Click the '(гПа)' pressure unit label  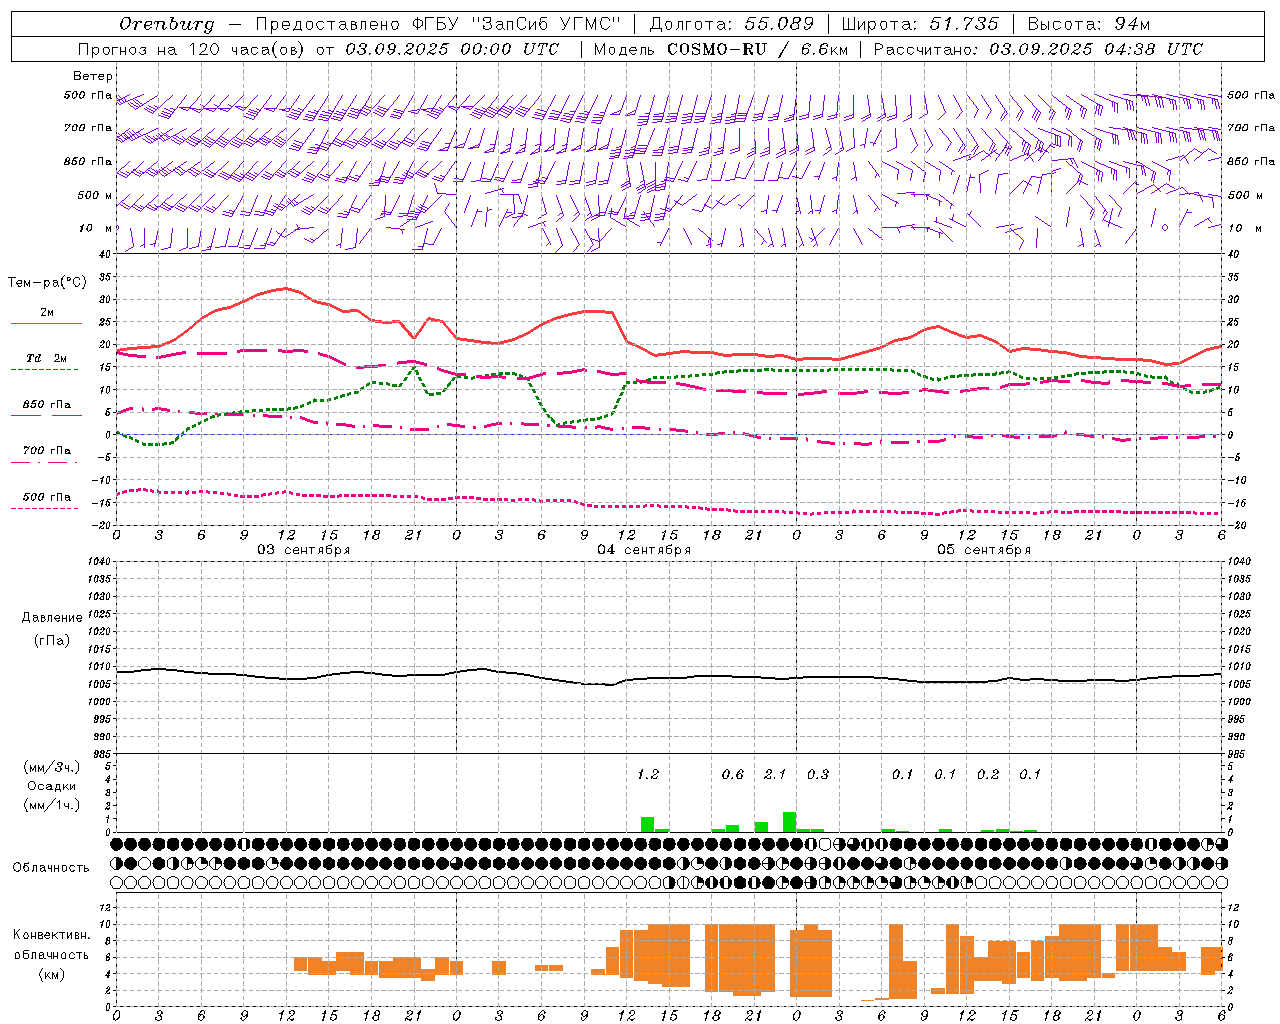(52, 641)
